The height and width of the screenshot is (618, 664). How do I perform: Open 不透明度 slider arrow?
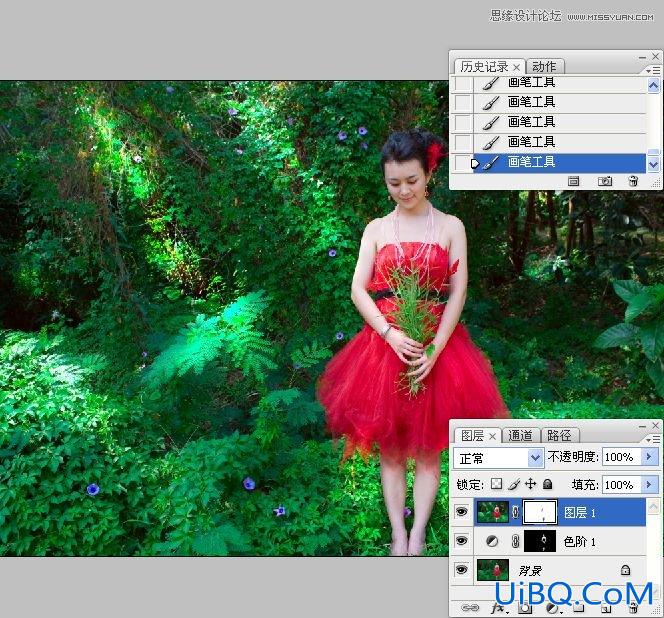pyautogui.click(x=649, y=457)
